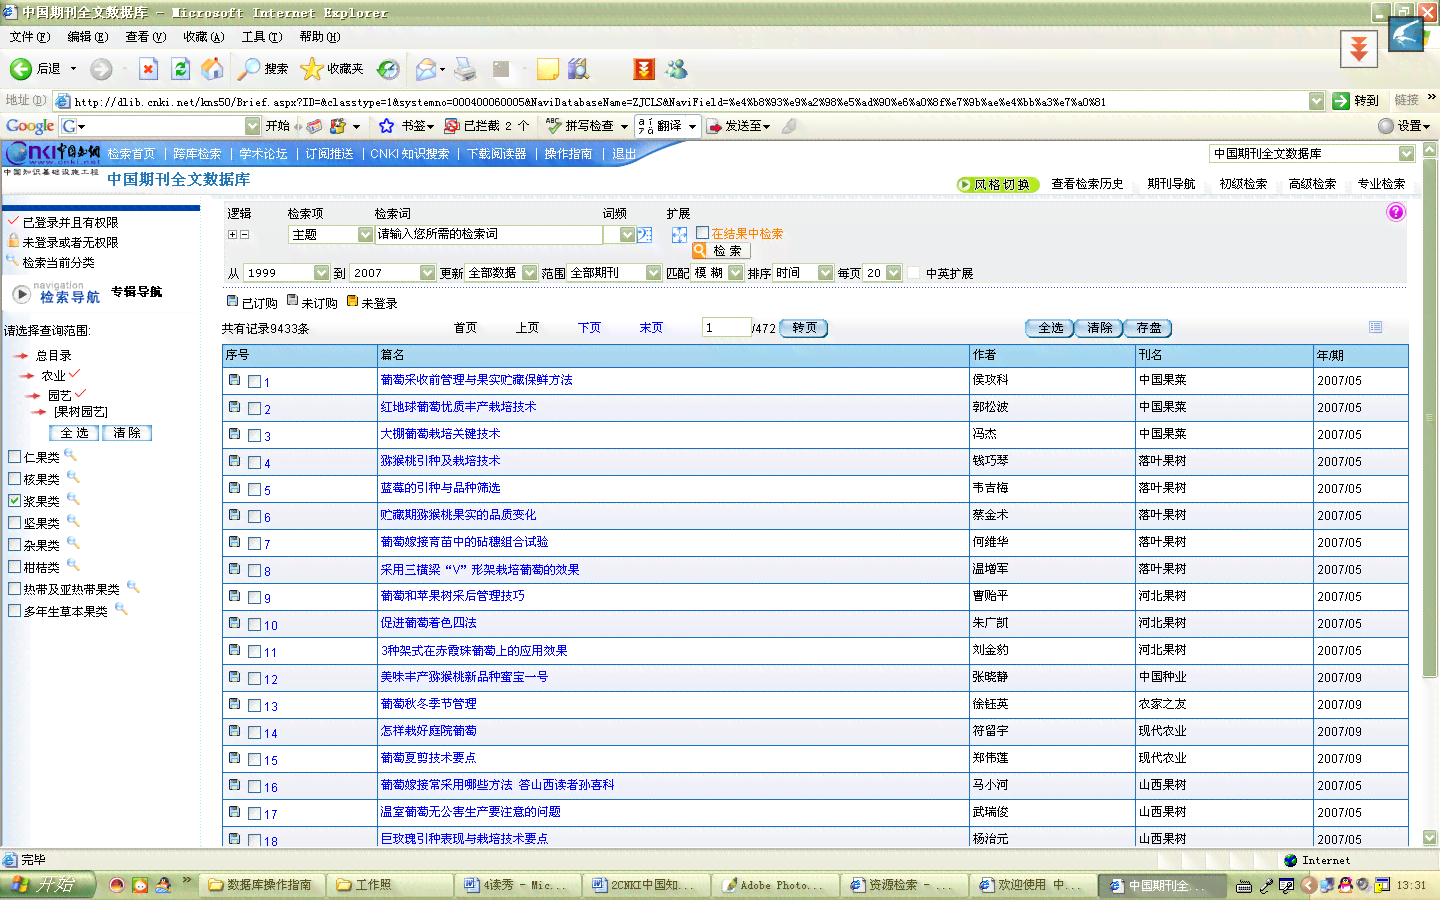This screenshot has height=900, width=1440.
Task: Click the IE Back arrow icon
Action: [21, 68]
